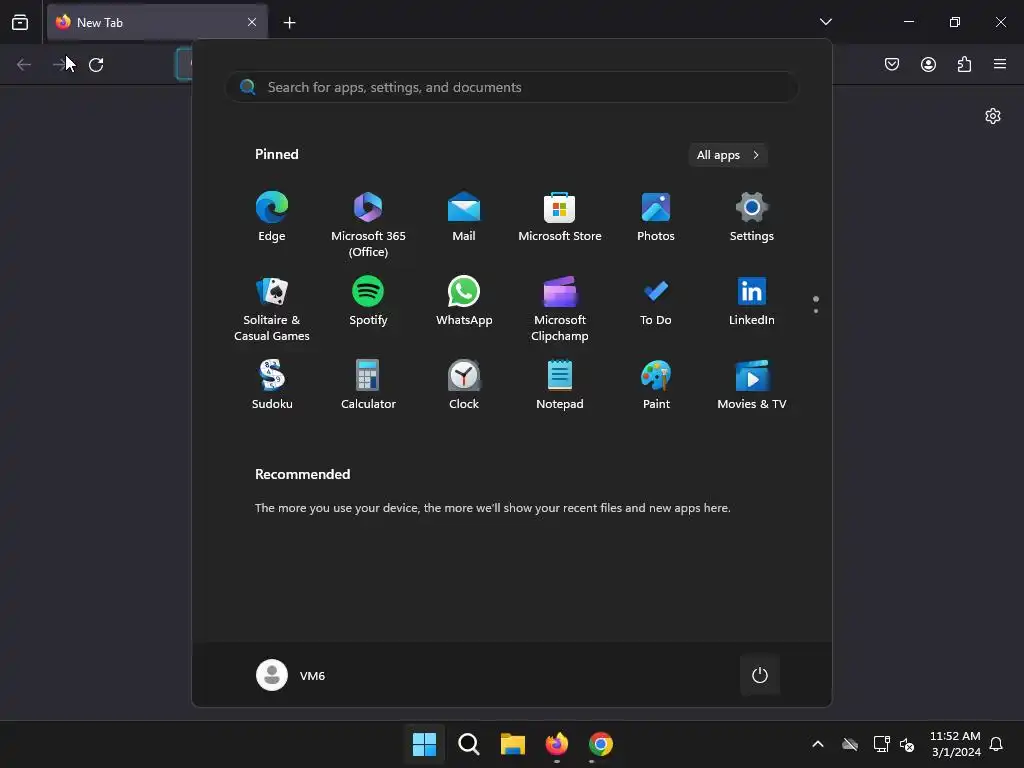Screen dimensions: 1024x768
Task: Open Settings from pinned apps
Action: tap(752, 217)
